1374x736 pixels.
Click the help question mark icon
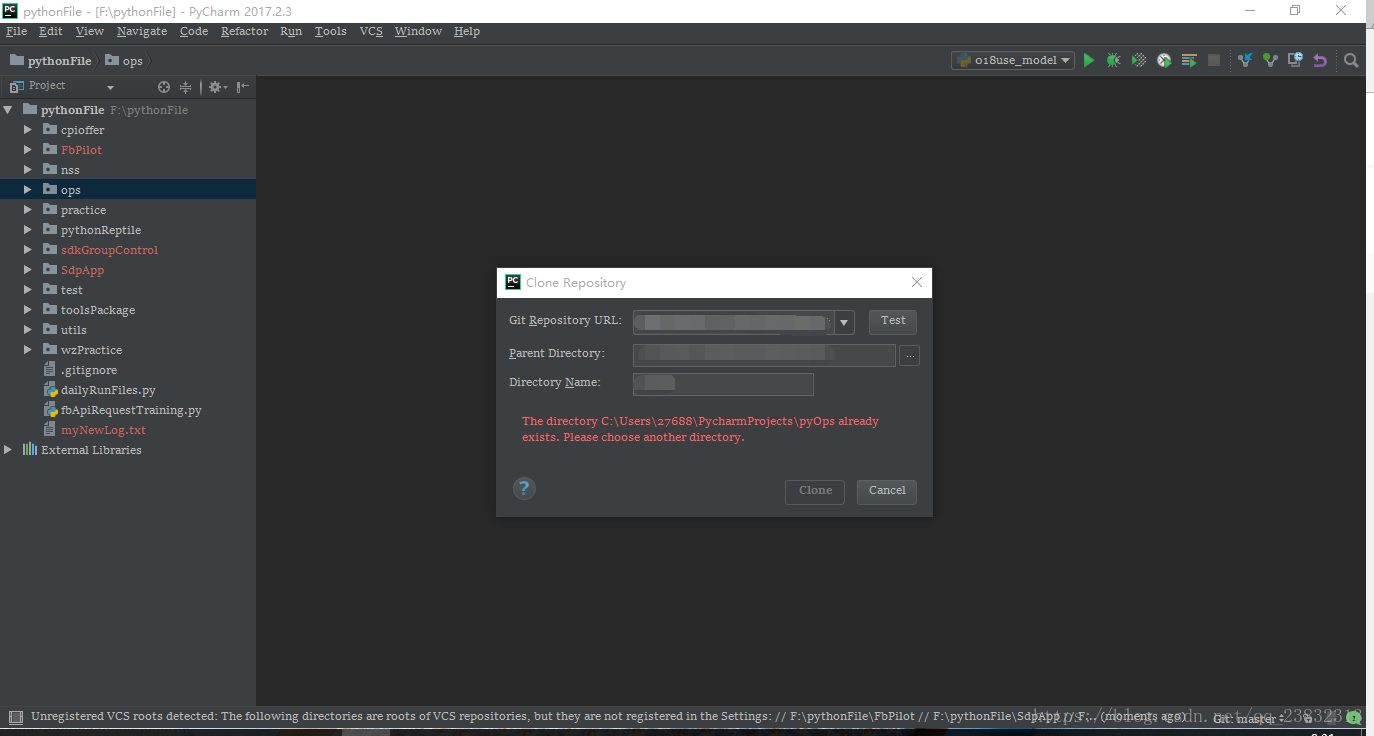coord(524,488)
